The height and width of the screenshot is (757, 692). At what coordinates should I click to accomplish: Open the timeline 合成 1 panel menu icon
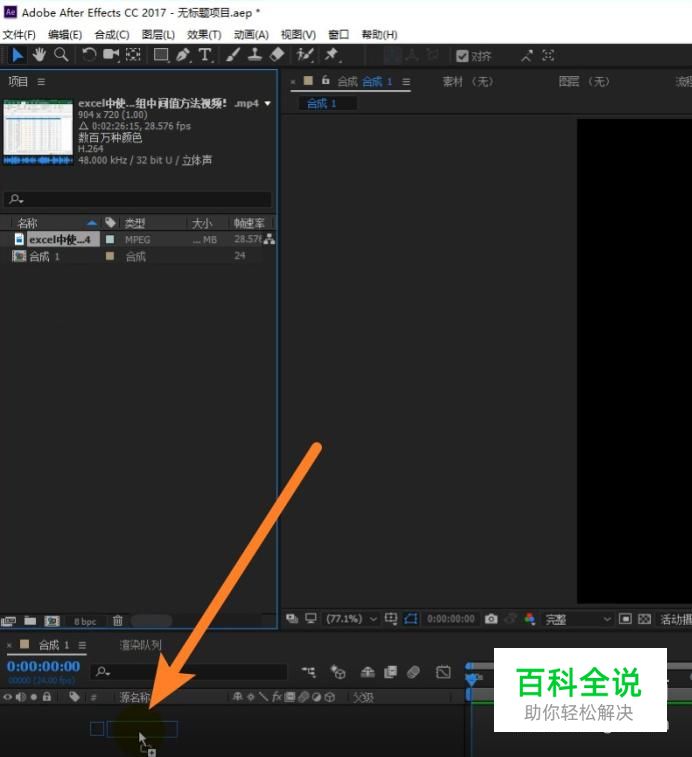click(83, 645)
